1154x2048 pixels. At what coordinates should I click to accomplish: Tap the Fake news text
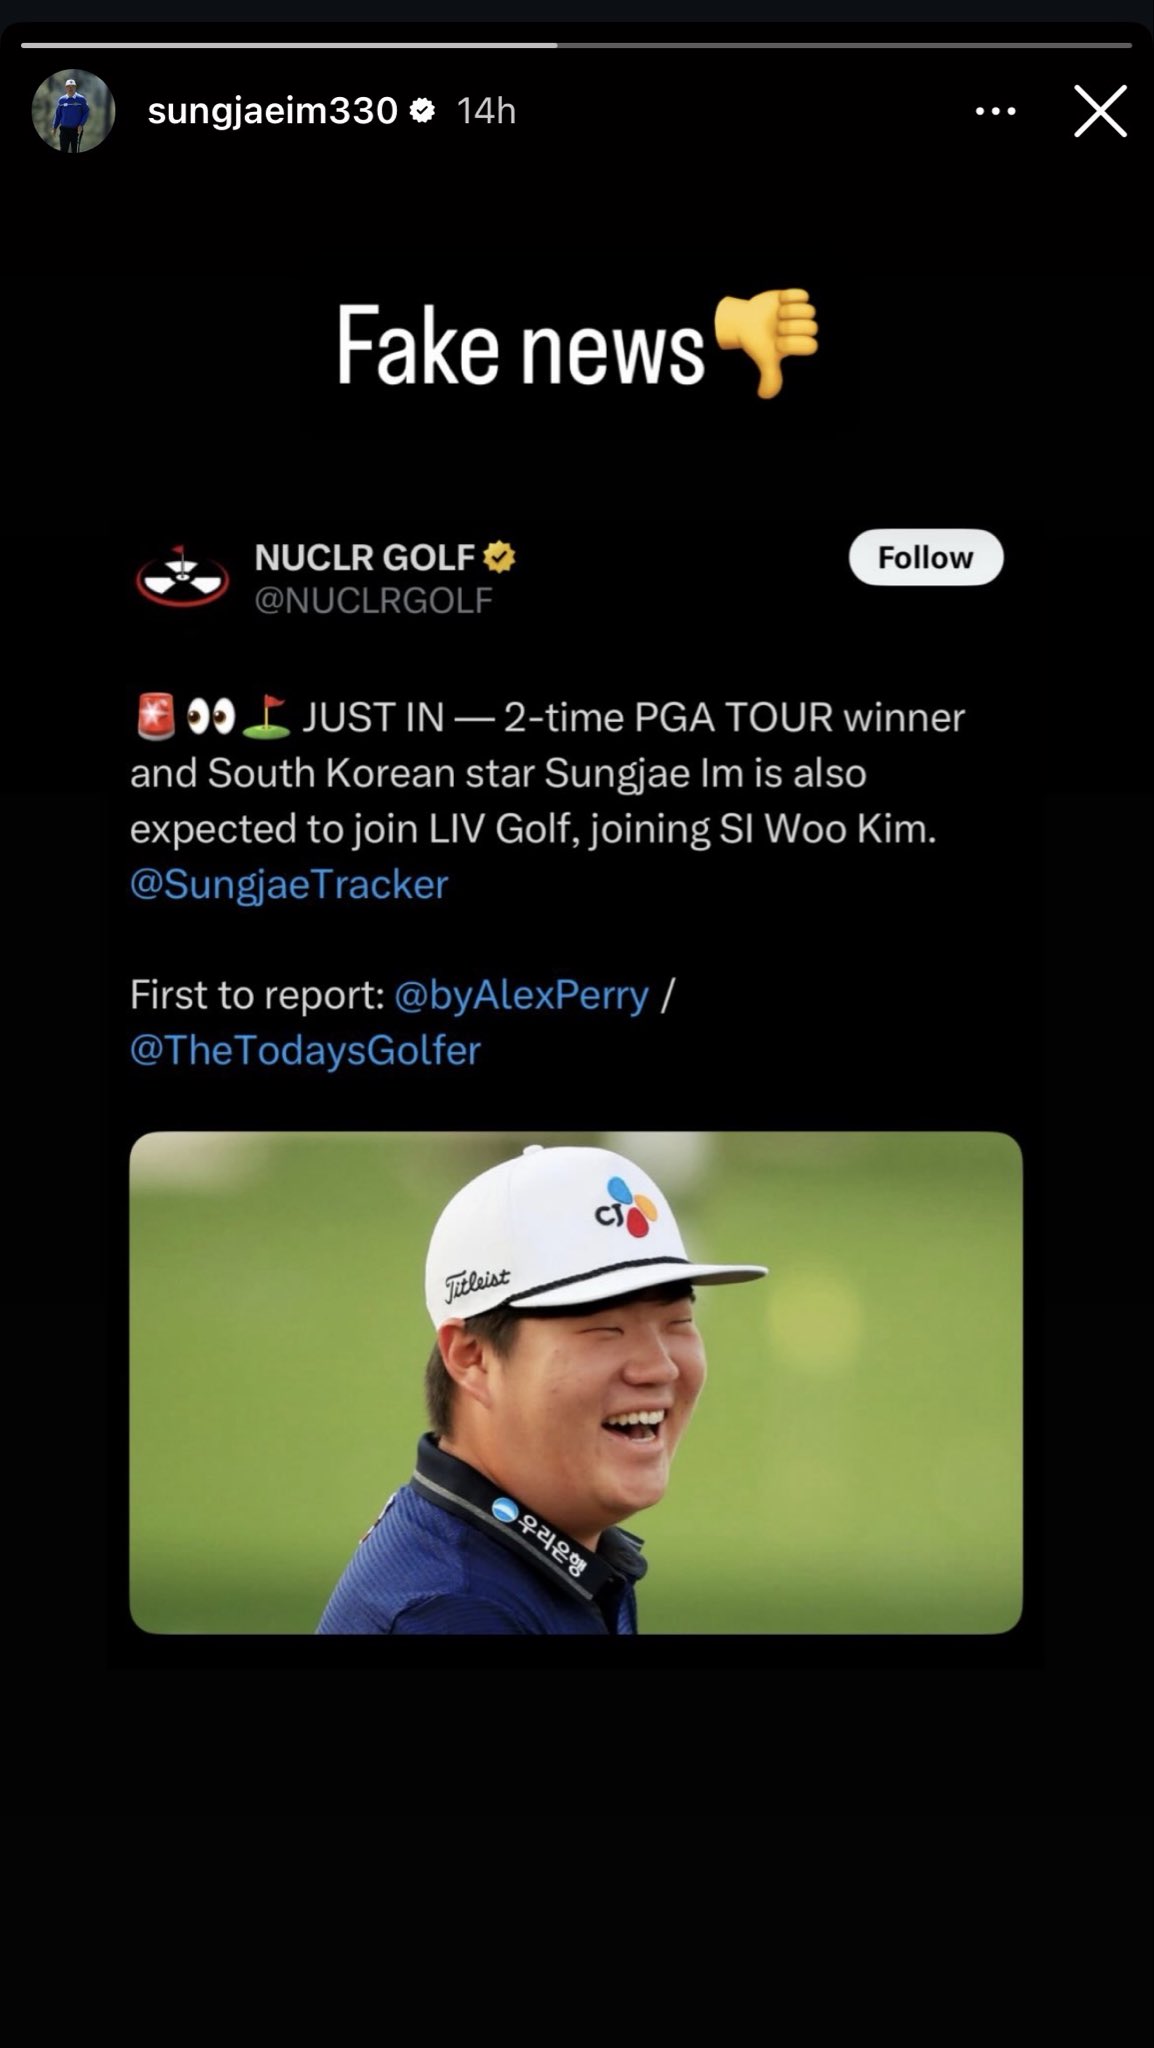pos(520,346)
